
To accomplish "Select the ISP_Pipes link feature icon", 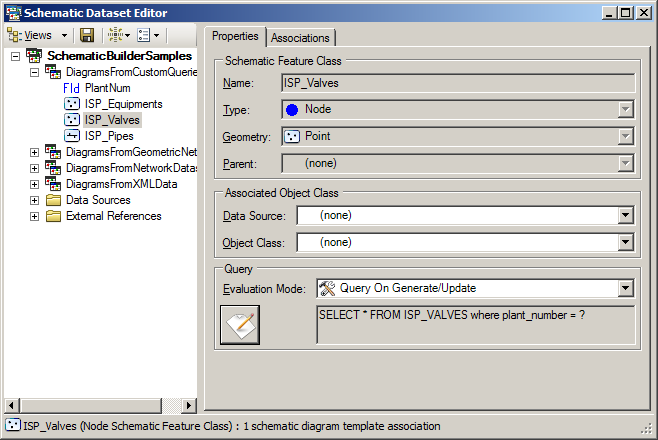I will tap(72, 136).
